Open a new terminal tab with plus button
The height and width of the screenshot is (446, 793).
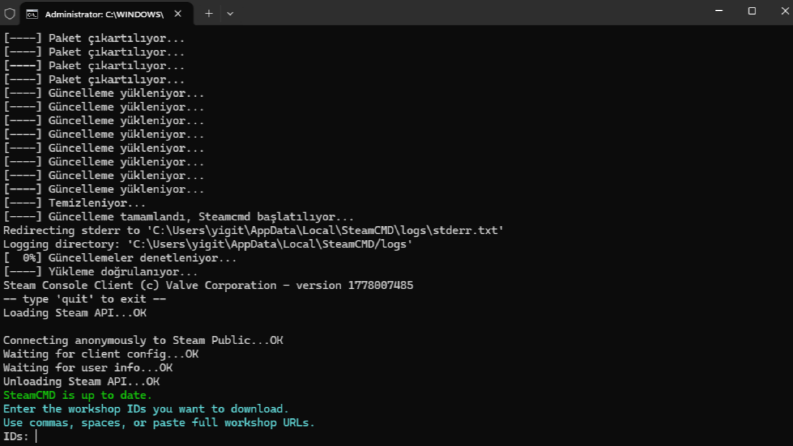(209, 14)
